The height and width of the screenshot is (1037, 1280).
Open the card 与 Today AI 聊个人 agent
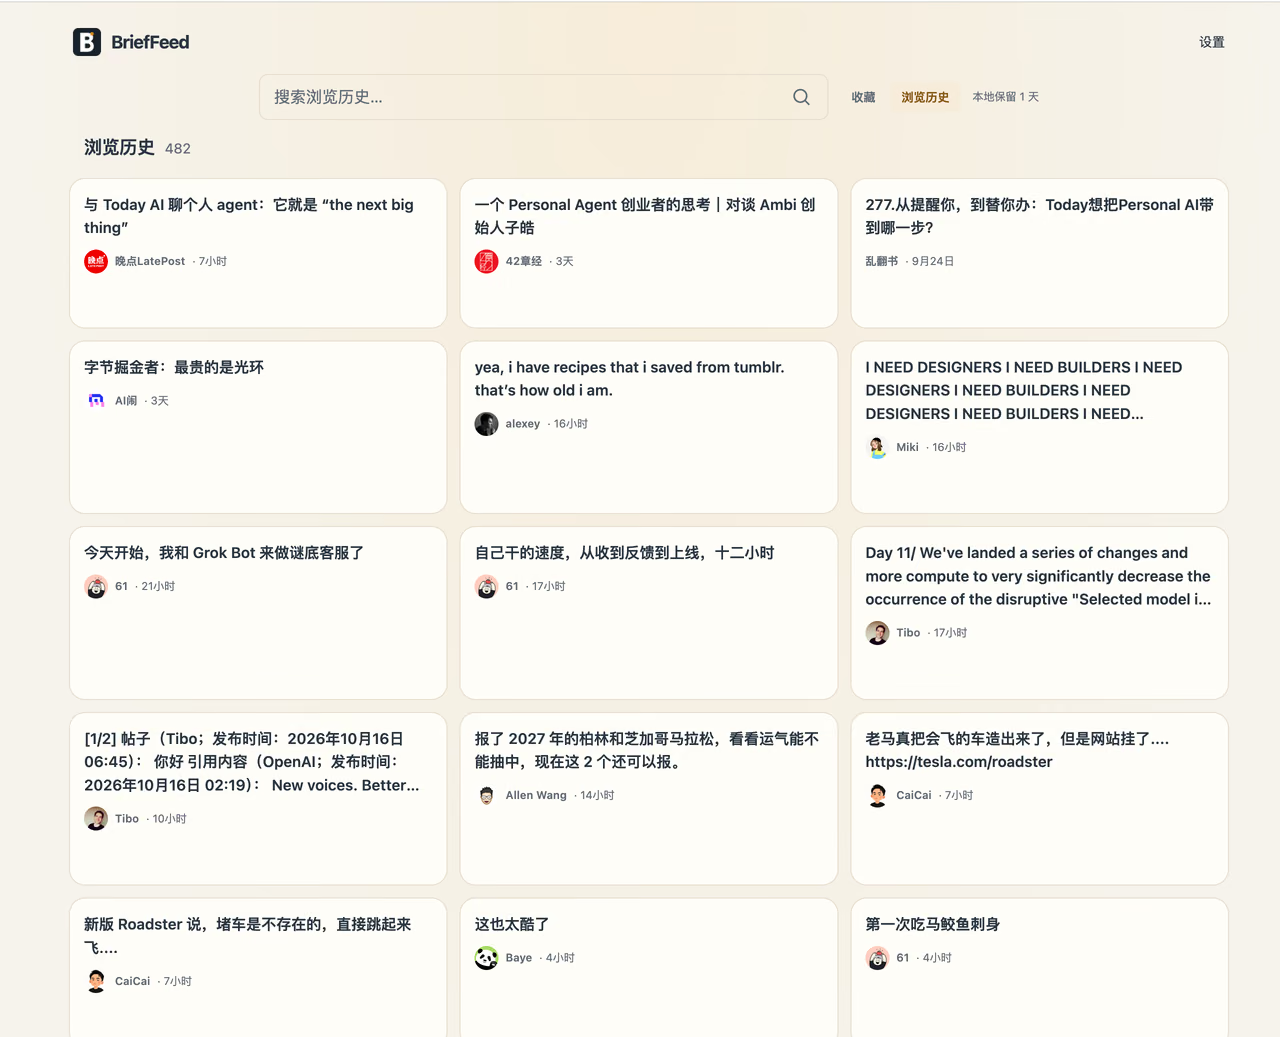pos(258,253)
